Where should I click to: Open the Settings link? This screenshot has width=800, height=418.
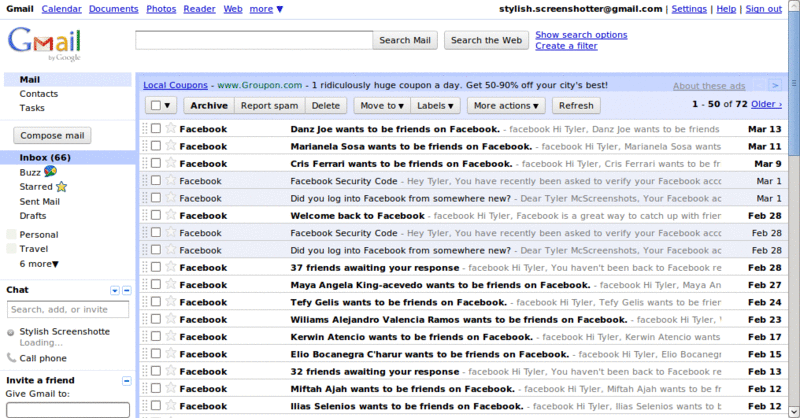tap(689, 9)
